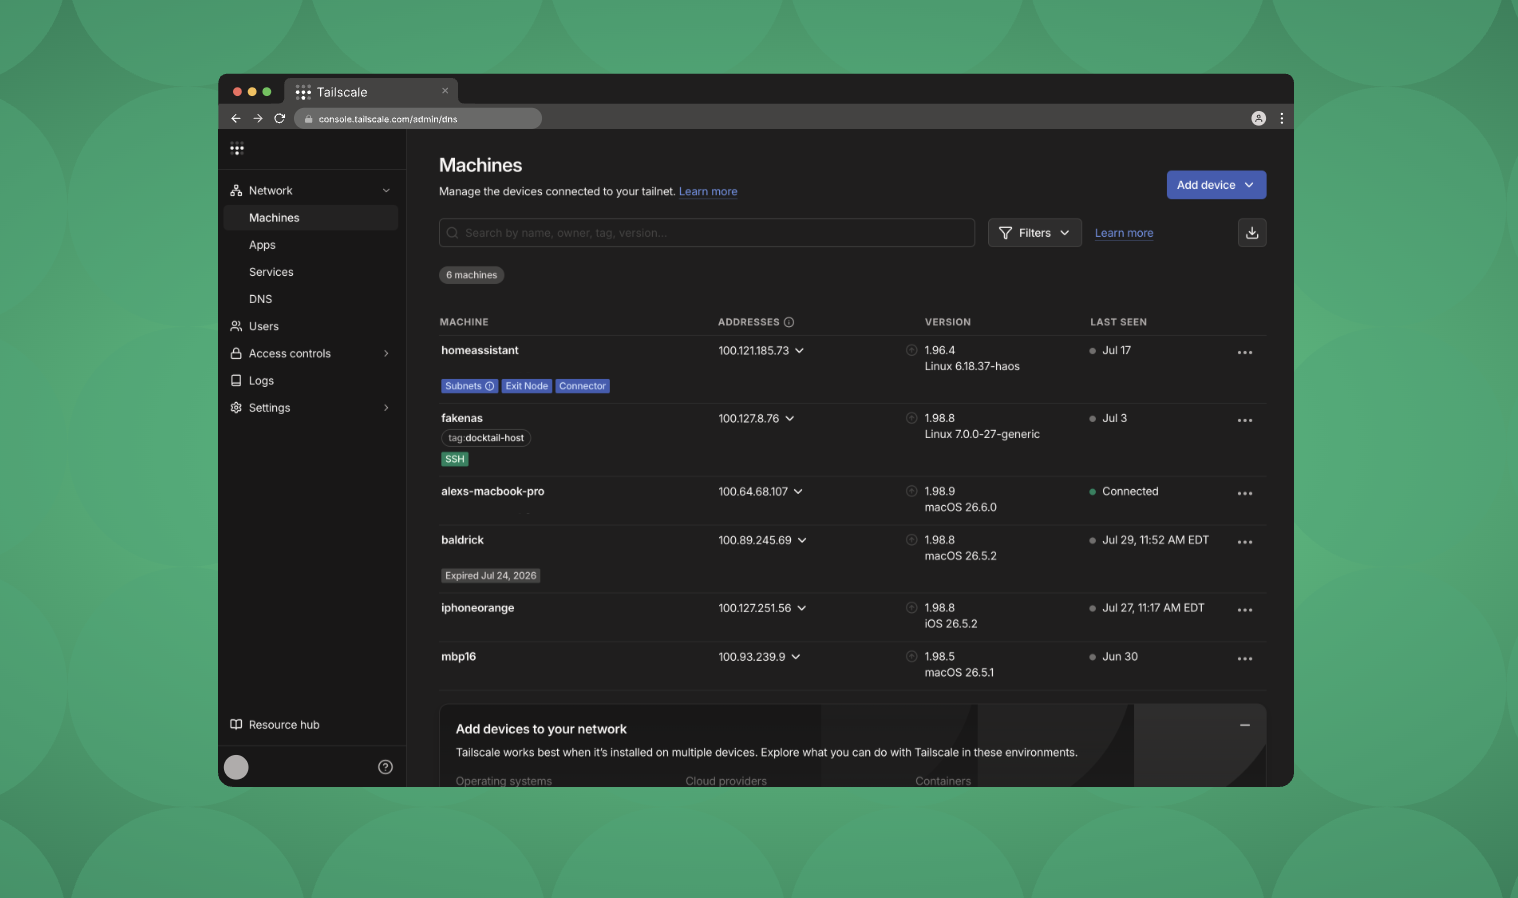Screen dimensions: 1518x898
Task: Open the Filters dropdown
Action: pyautogui.click(x=1035, y=233)
